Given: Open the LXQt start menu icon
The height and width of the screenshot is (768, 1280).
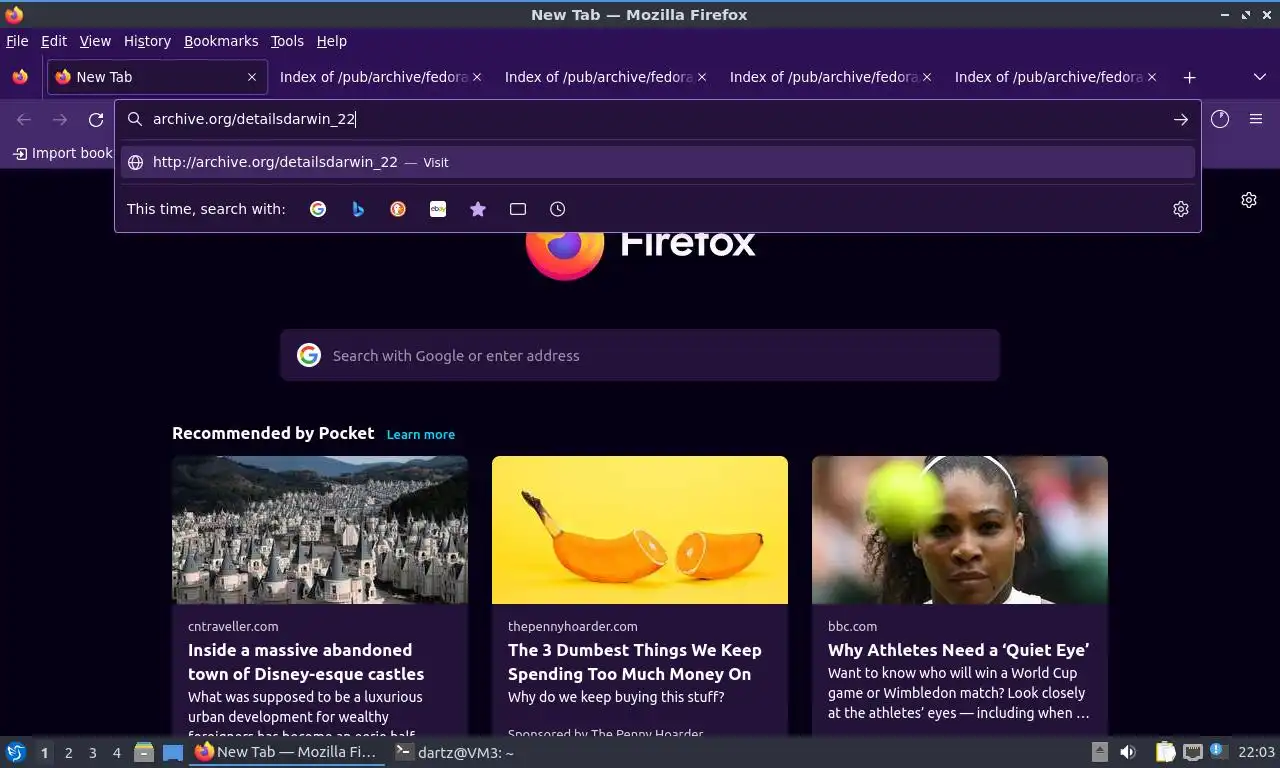Looking at the screenshot, I should 16,752.
